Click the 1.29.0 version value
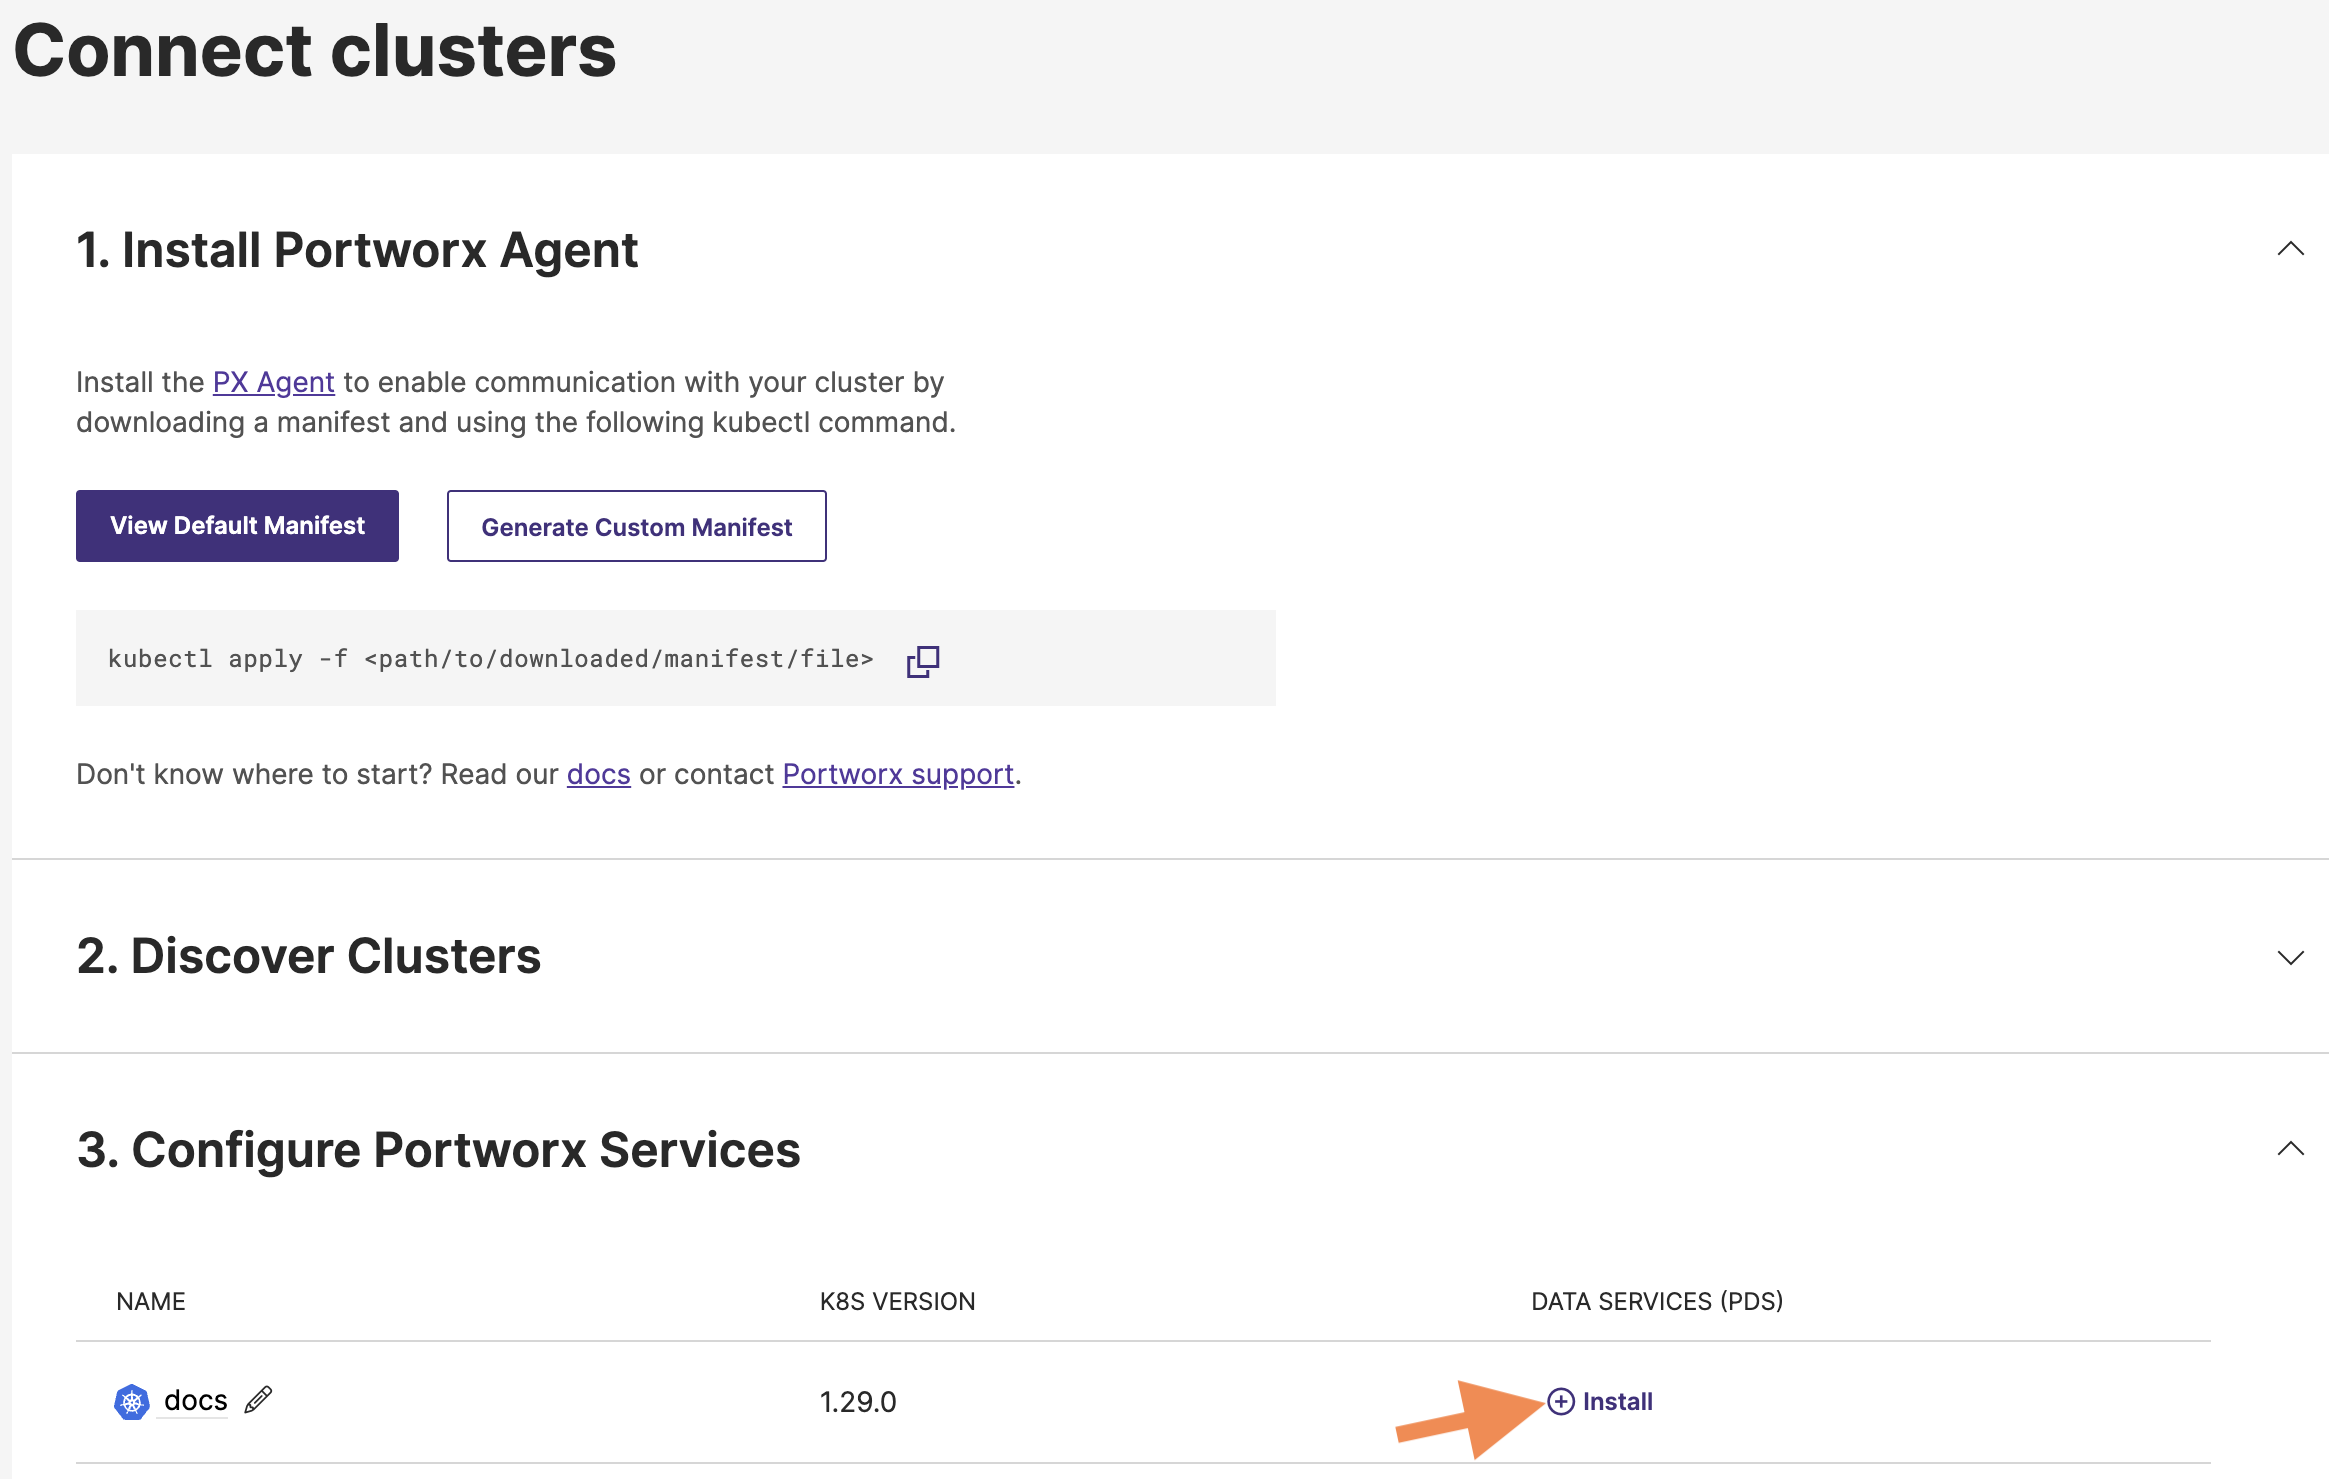Screen dimensions: 2329x1479 [858, 1402]
